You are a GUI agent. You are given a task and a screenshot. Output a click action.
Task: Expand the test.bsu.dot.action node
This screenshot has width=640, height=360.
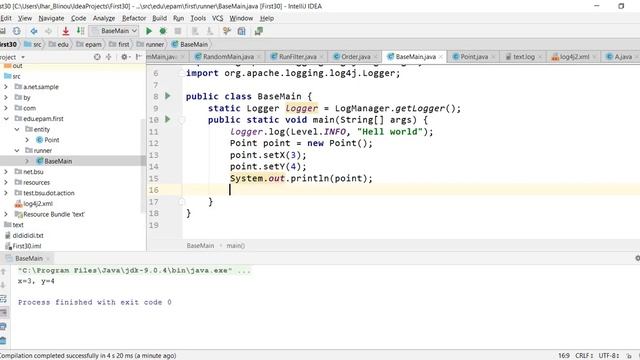coord(6,193)
